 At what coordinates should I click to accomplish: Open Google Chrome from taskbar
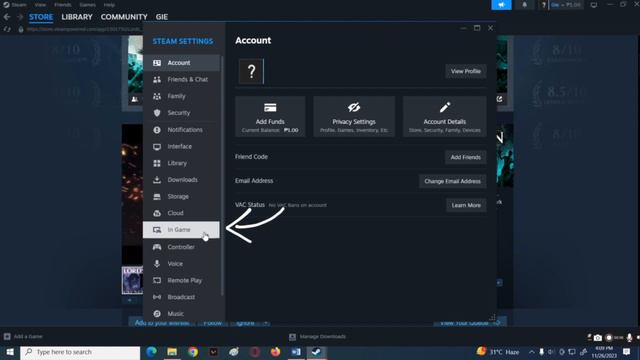pyautogui.click(x=193, y=352)
